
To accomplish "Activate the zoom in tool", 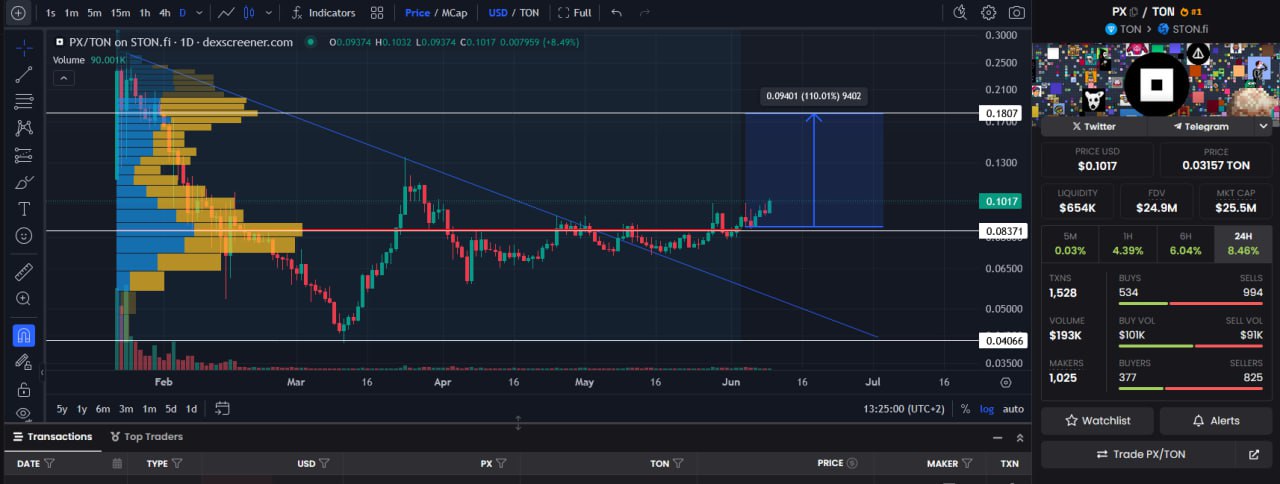I will [x=24, y=299].
